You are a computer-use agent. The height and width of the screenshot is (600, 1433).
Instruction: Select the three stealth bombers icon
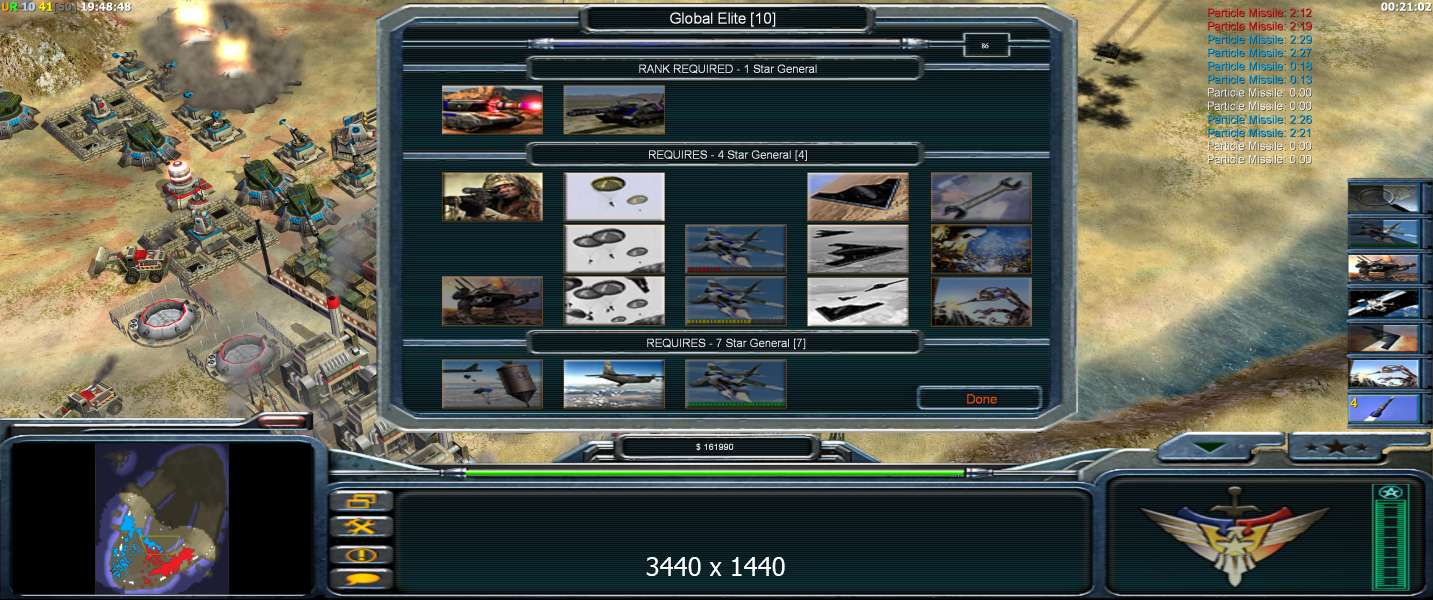(x=858, y=301)
